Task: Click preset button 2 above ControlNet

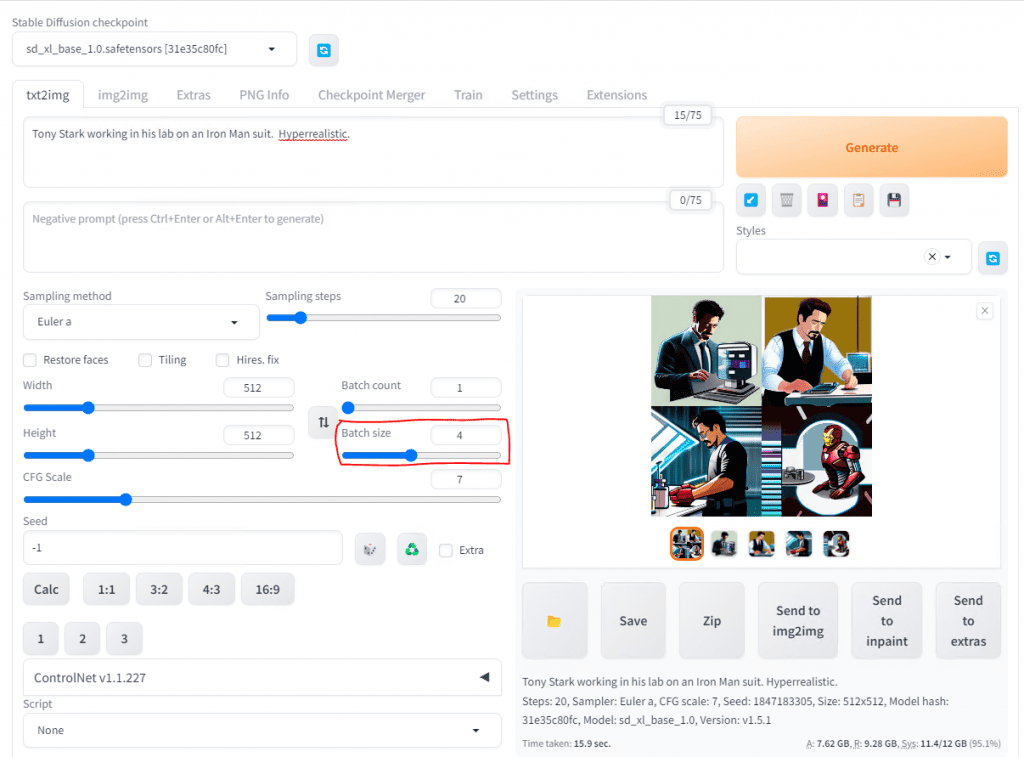Action: pyautogui.click(x=82, y=639)
